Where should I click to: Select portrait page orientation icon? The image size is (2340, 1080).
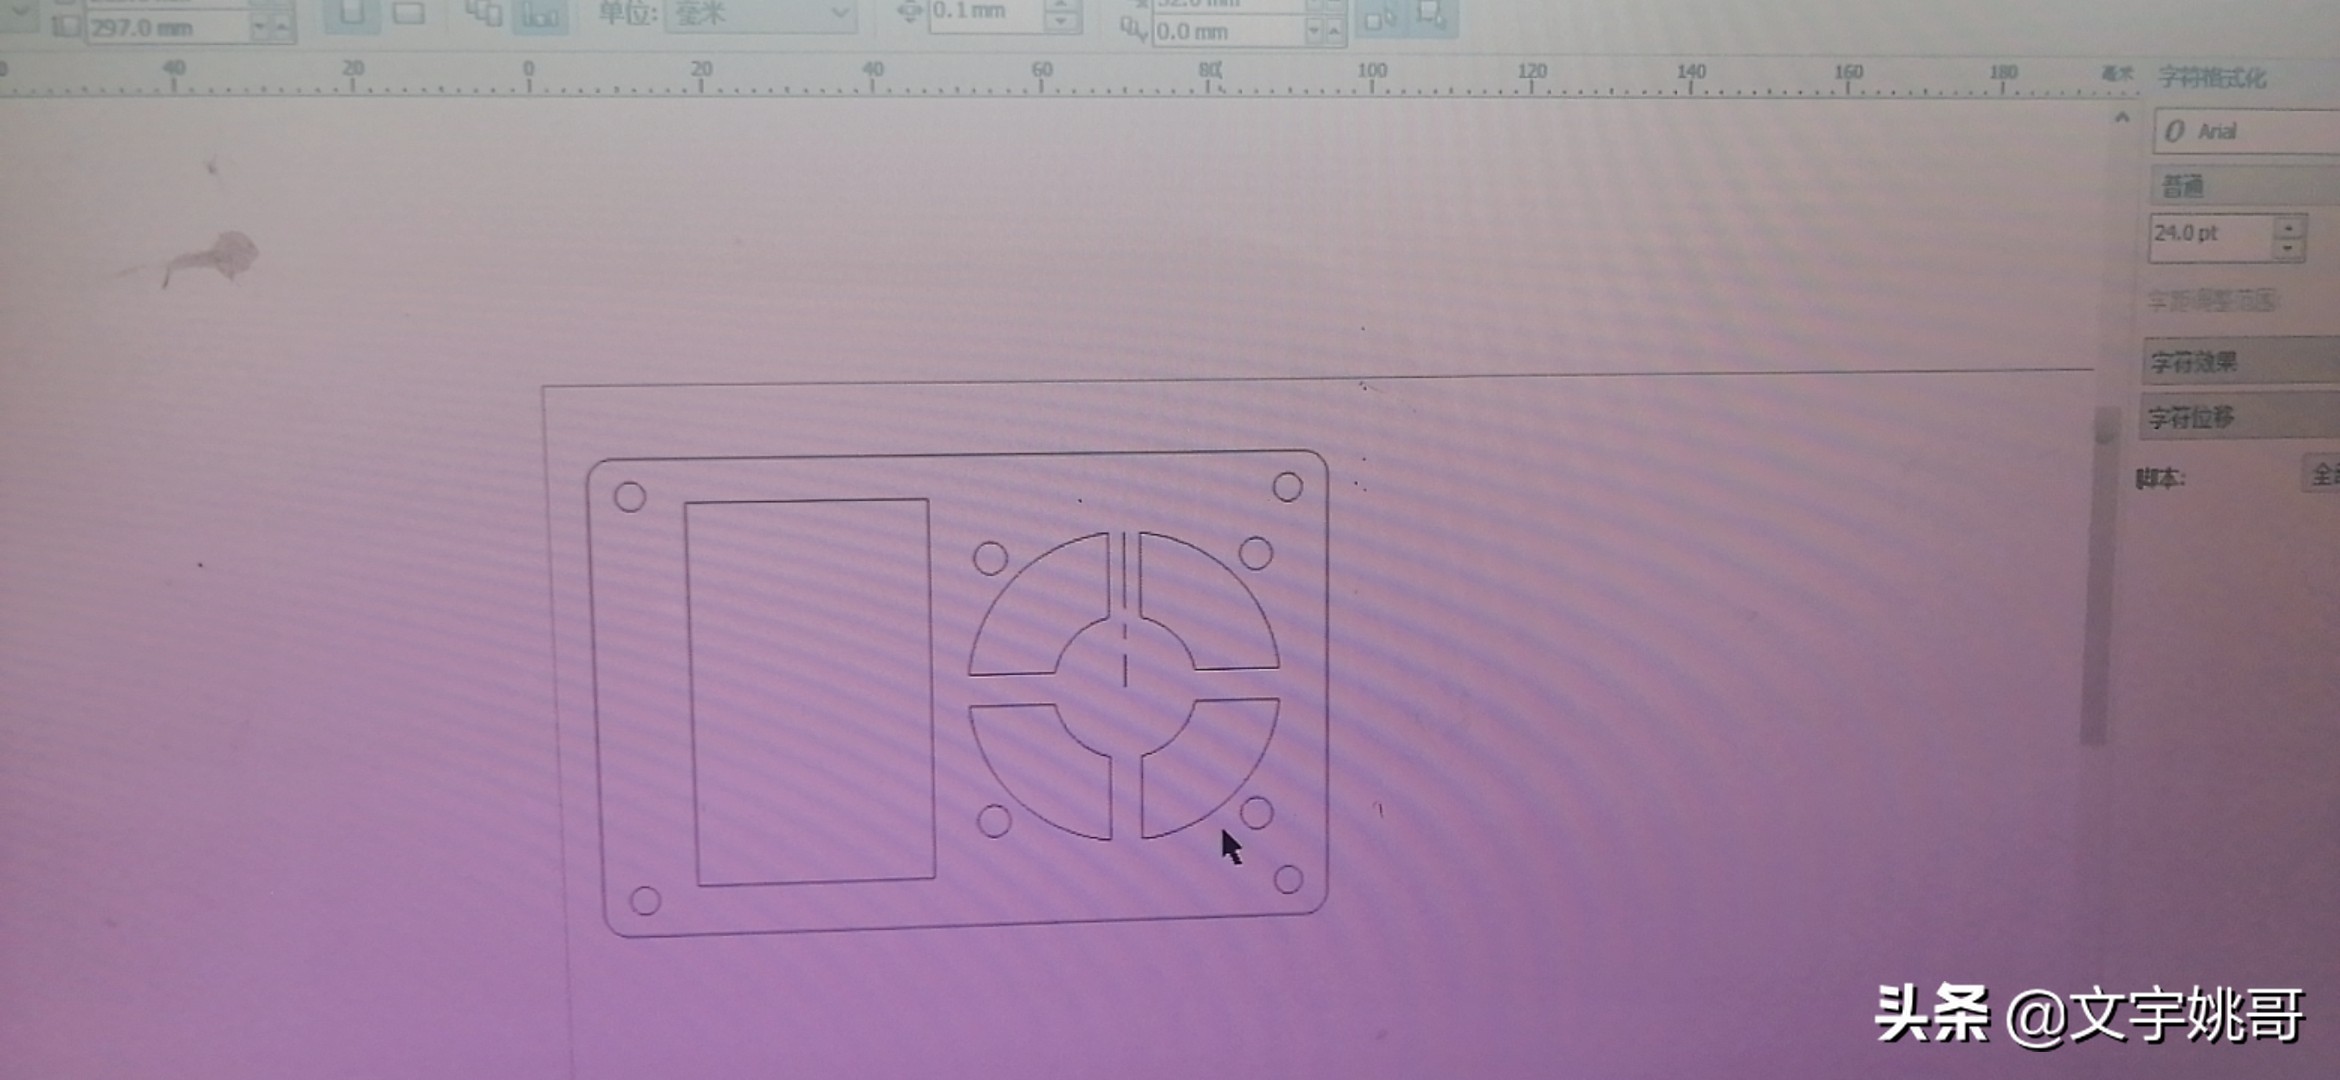pos(352,12)
